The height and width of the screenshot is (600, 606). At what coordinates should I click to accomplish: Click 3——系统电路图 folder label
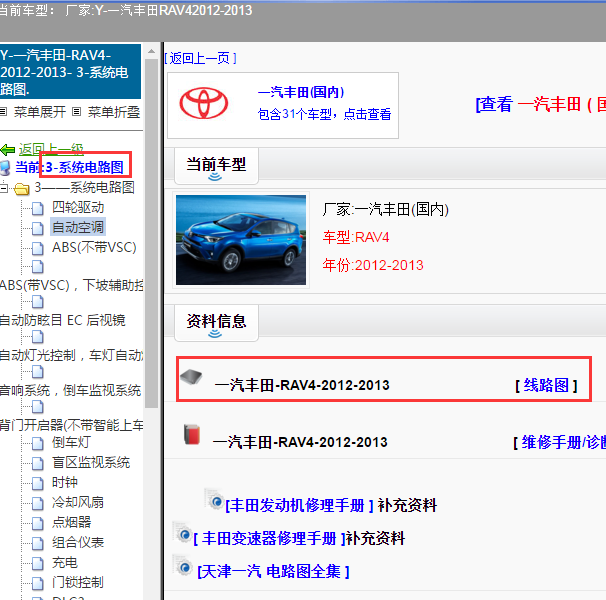[x=85, y=188]
